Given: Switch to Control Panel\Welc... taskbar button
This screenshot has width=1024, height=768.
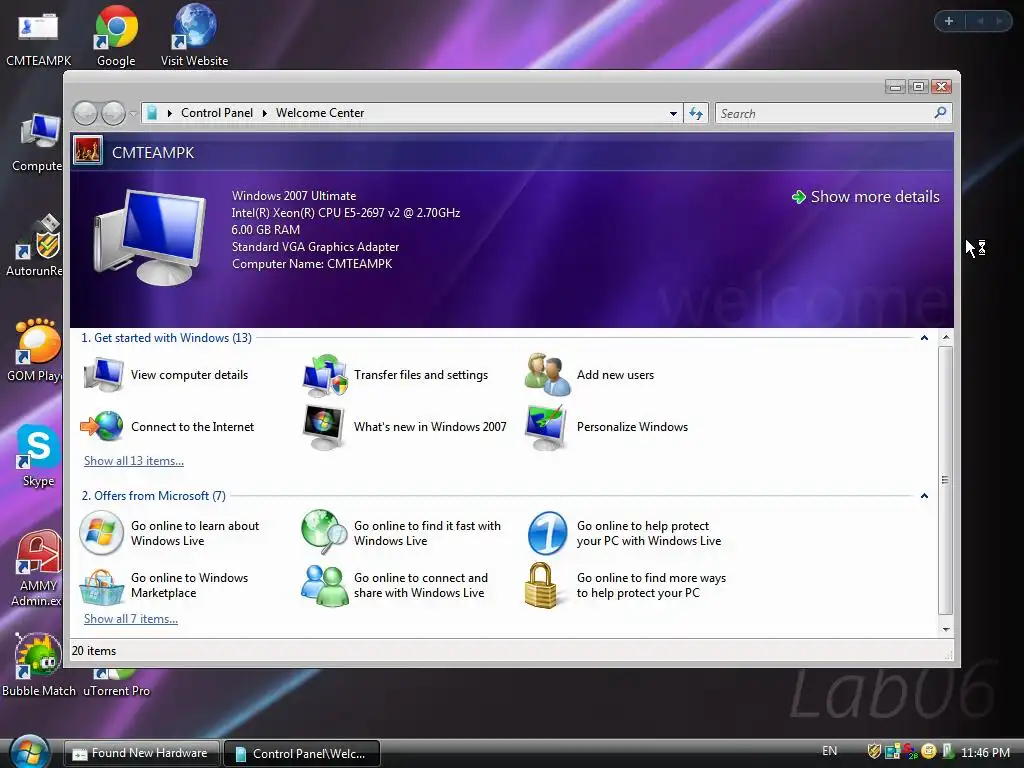Looking at the screenshot, I should tap(302, 753).
